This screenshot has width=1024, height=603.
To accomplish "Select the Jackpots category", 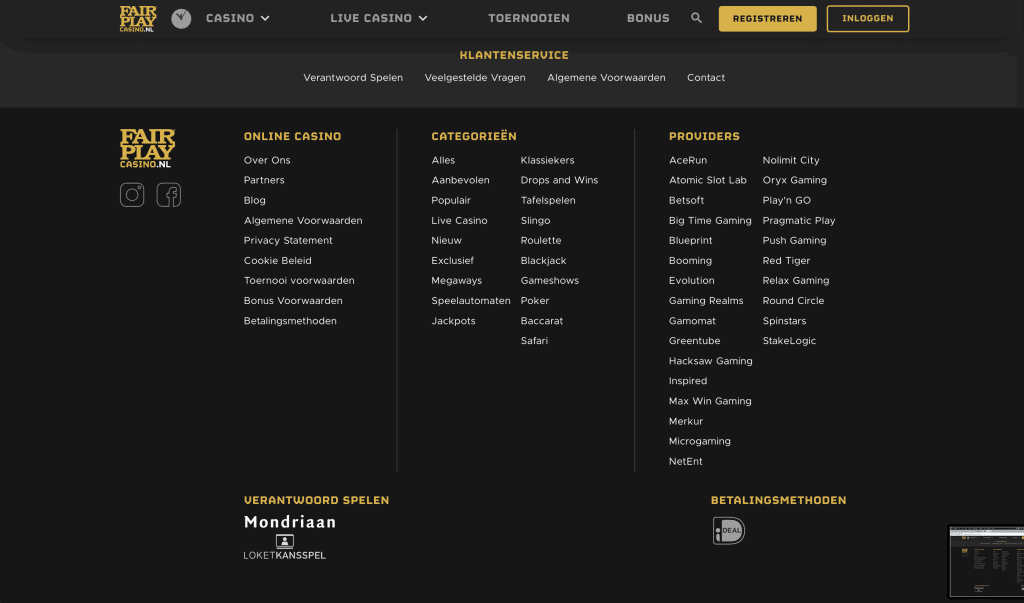I will pyautogui.click(x=453, y=321).
